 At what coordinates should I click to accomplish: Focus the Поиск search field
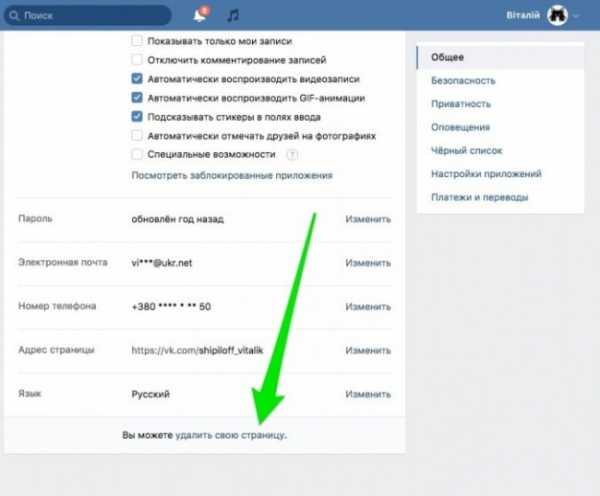[88, 15]
